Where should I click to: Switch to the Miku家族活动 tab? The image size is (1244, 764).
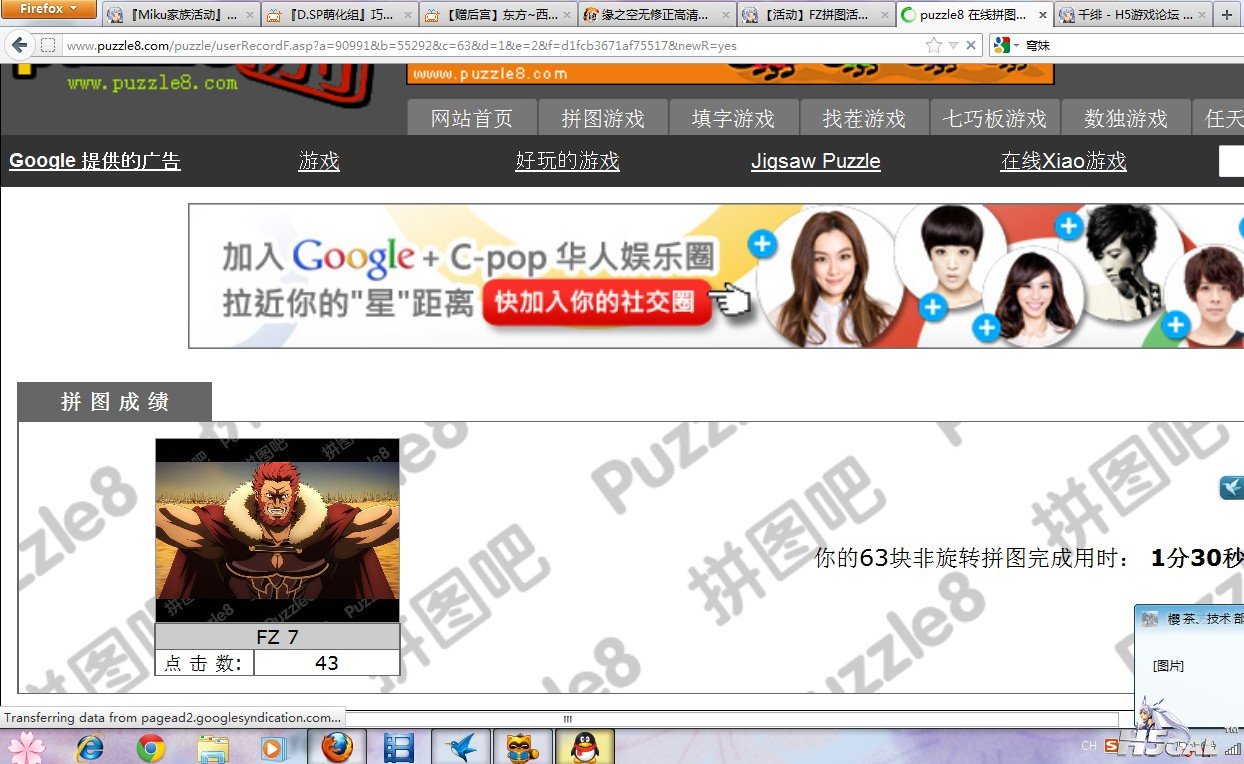pyautogui.click(x=180, y=15)
